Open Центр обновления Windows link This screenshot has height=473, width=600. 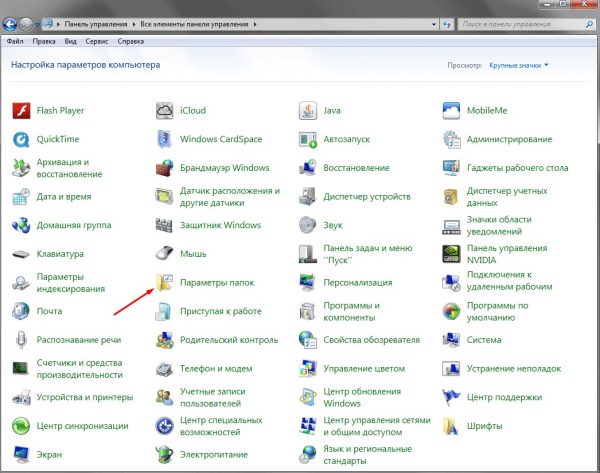pos(362,397)
